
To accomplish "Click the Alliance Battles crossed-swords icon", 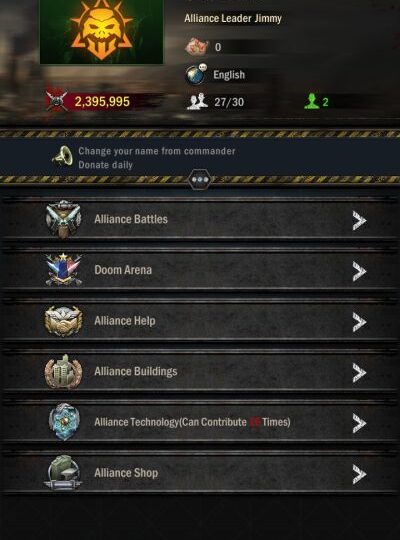I will coord(63,219).
